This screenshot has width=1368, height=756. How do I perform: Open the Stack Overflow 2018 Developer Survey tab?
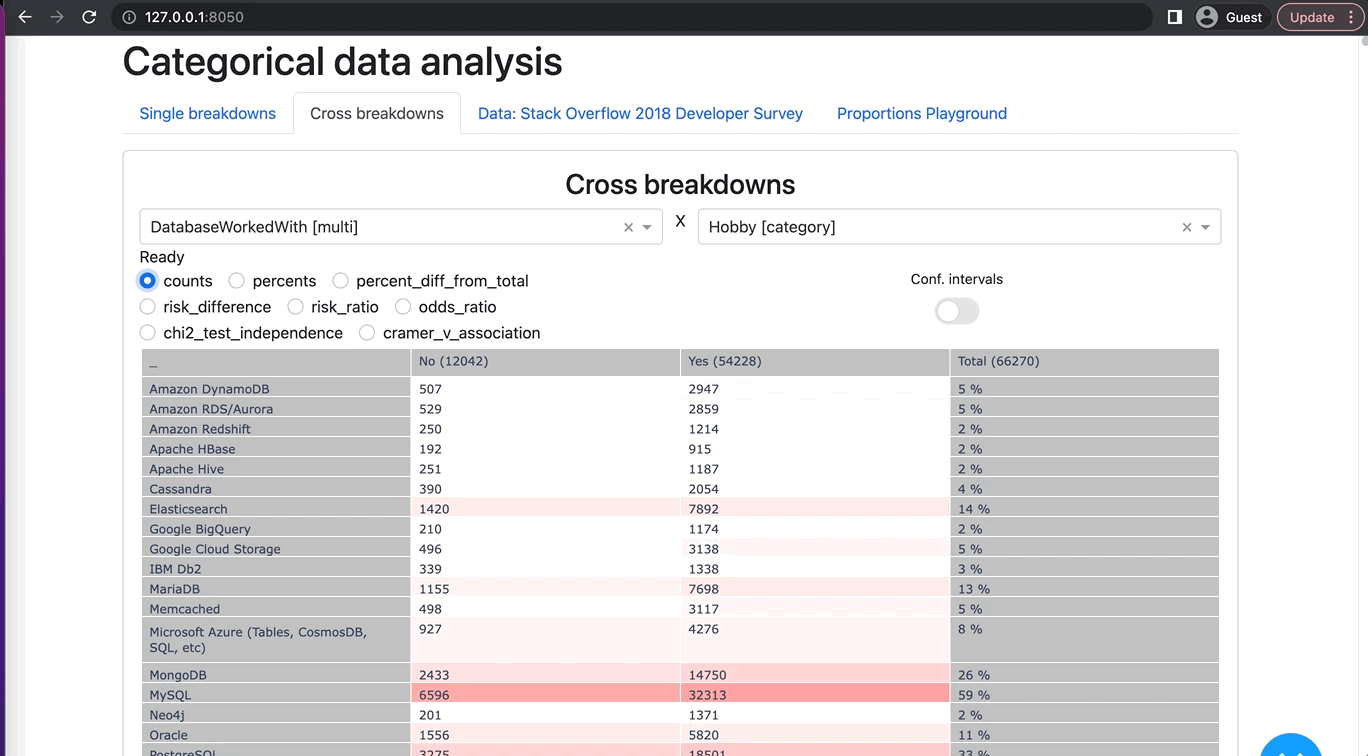click(x=640, y=113)
